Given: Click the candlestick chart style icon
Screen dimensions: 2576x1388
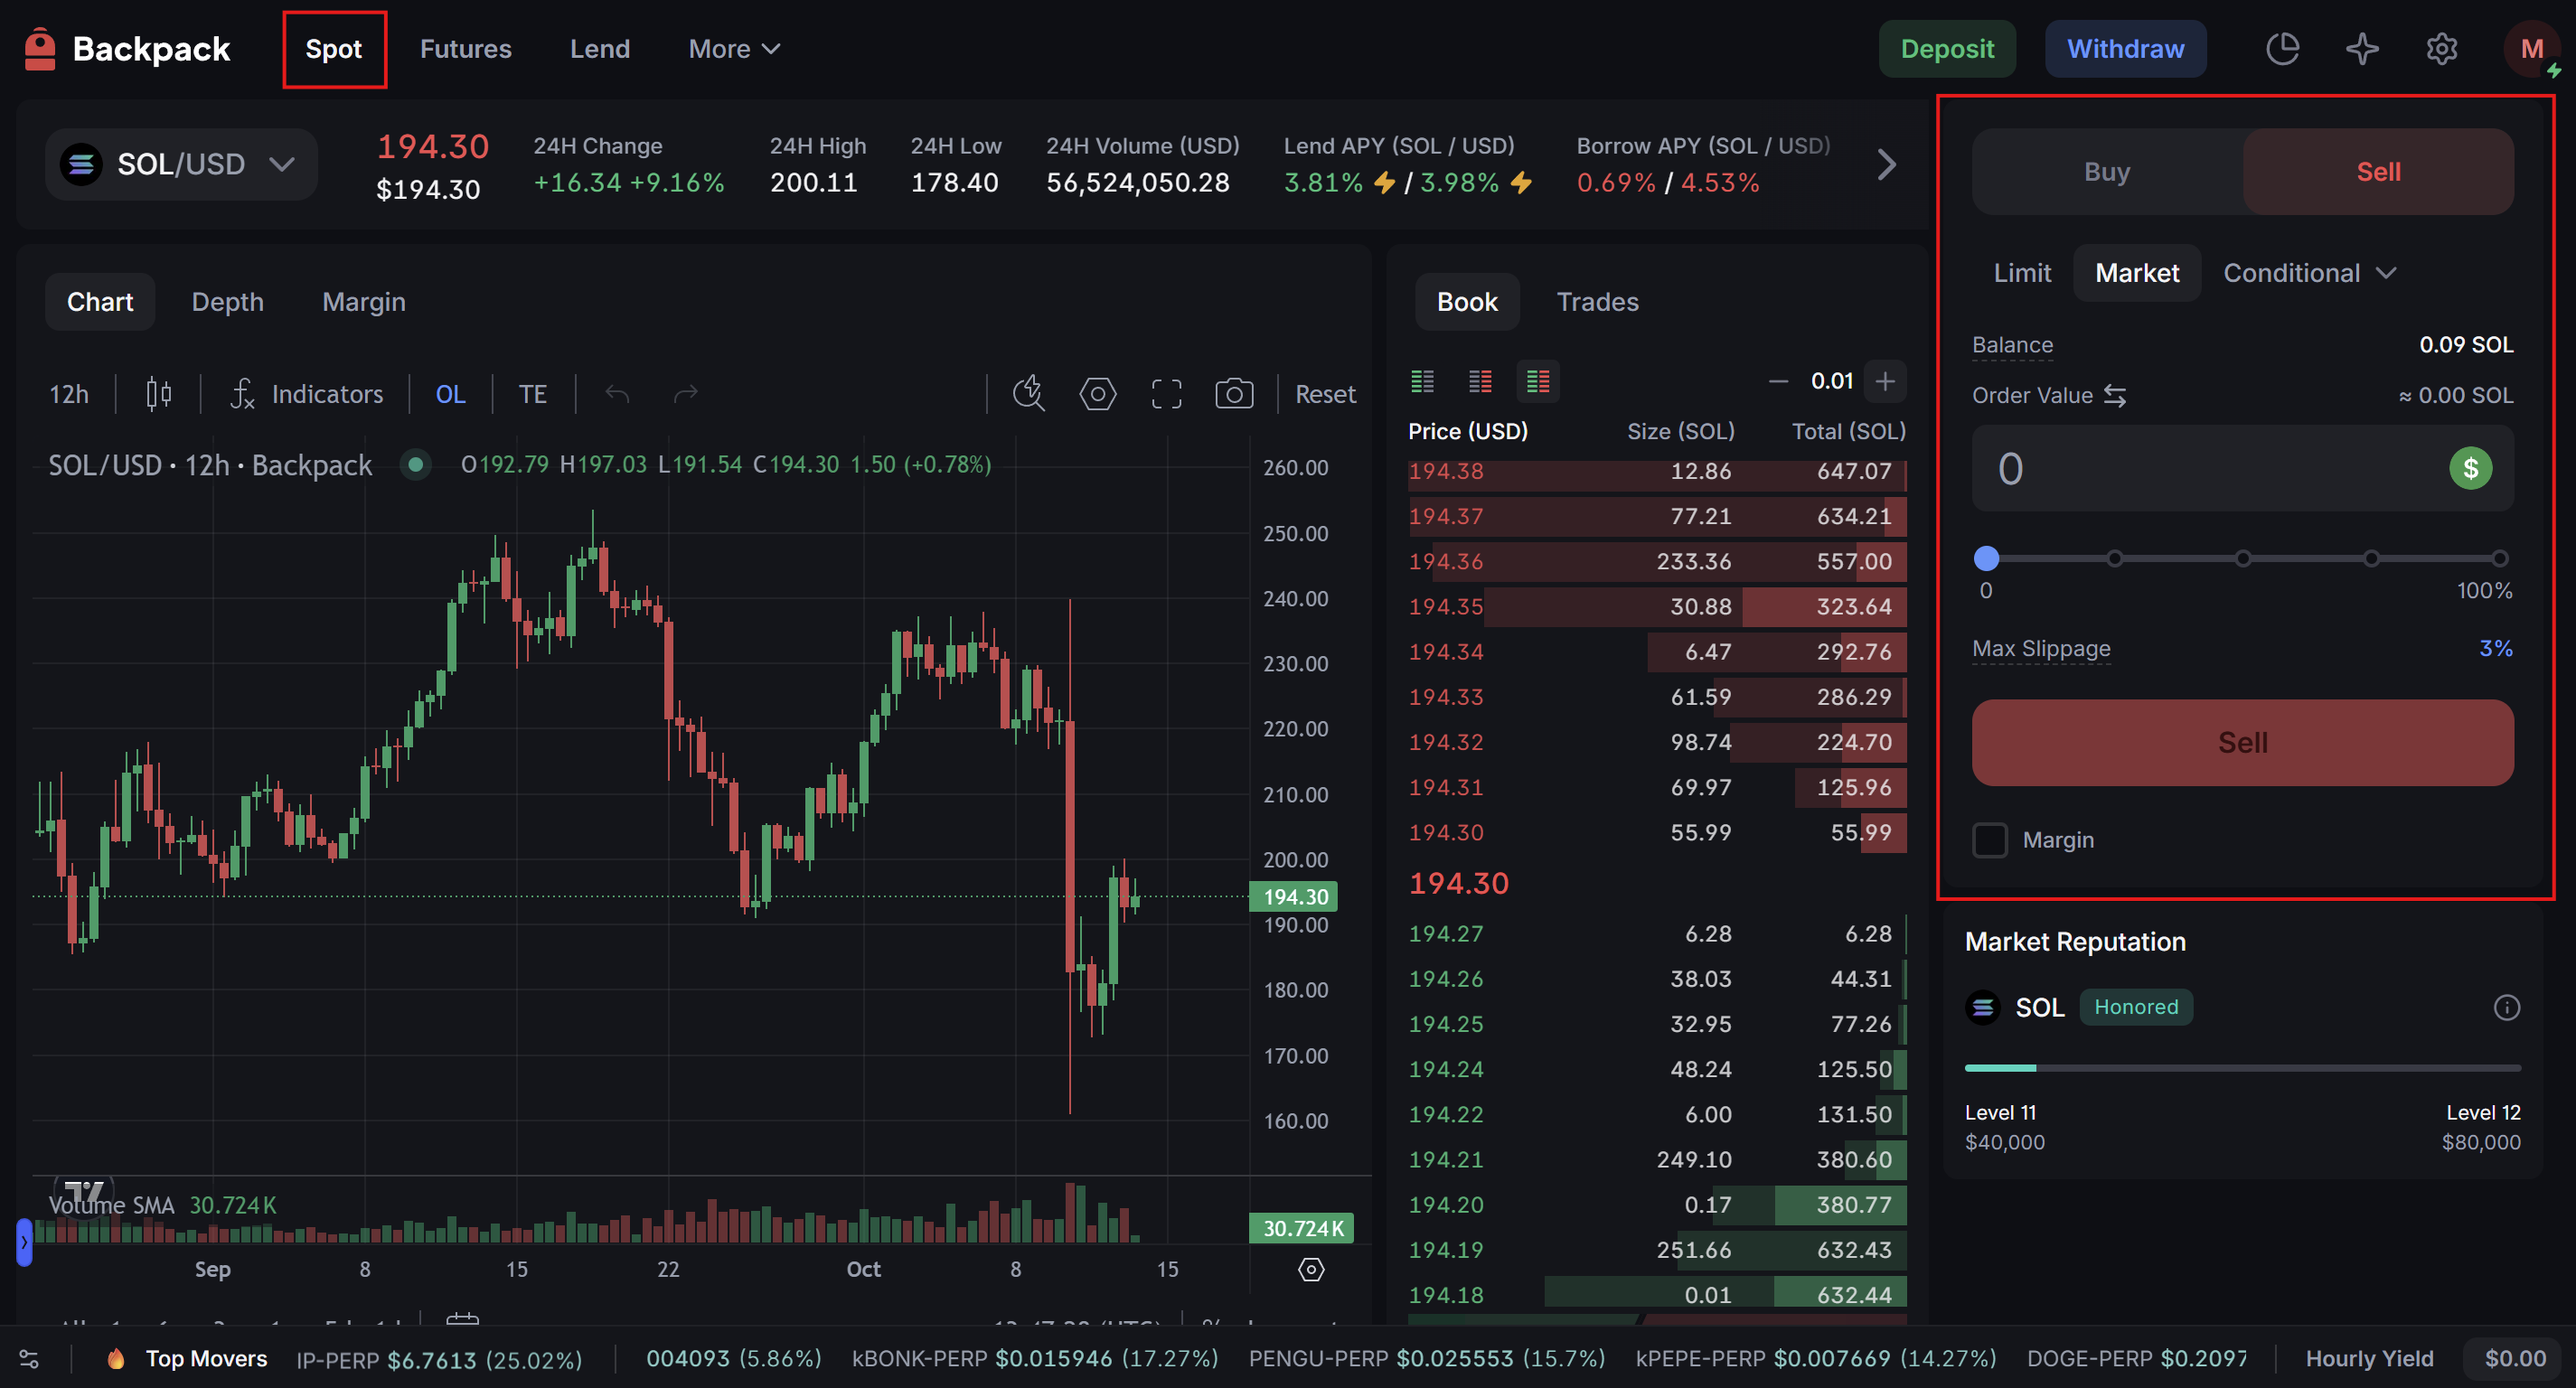Looking at the screenshot, I should [158, 394].
